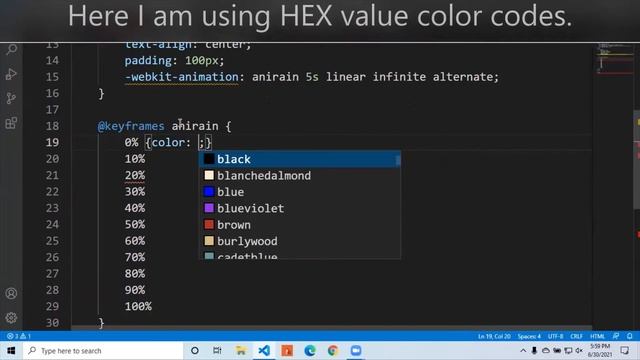Screen dimensions: 640x360
Task: Click Visual Studio Code taskbar icon
Action: 264,351
